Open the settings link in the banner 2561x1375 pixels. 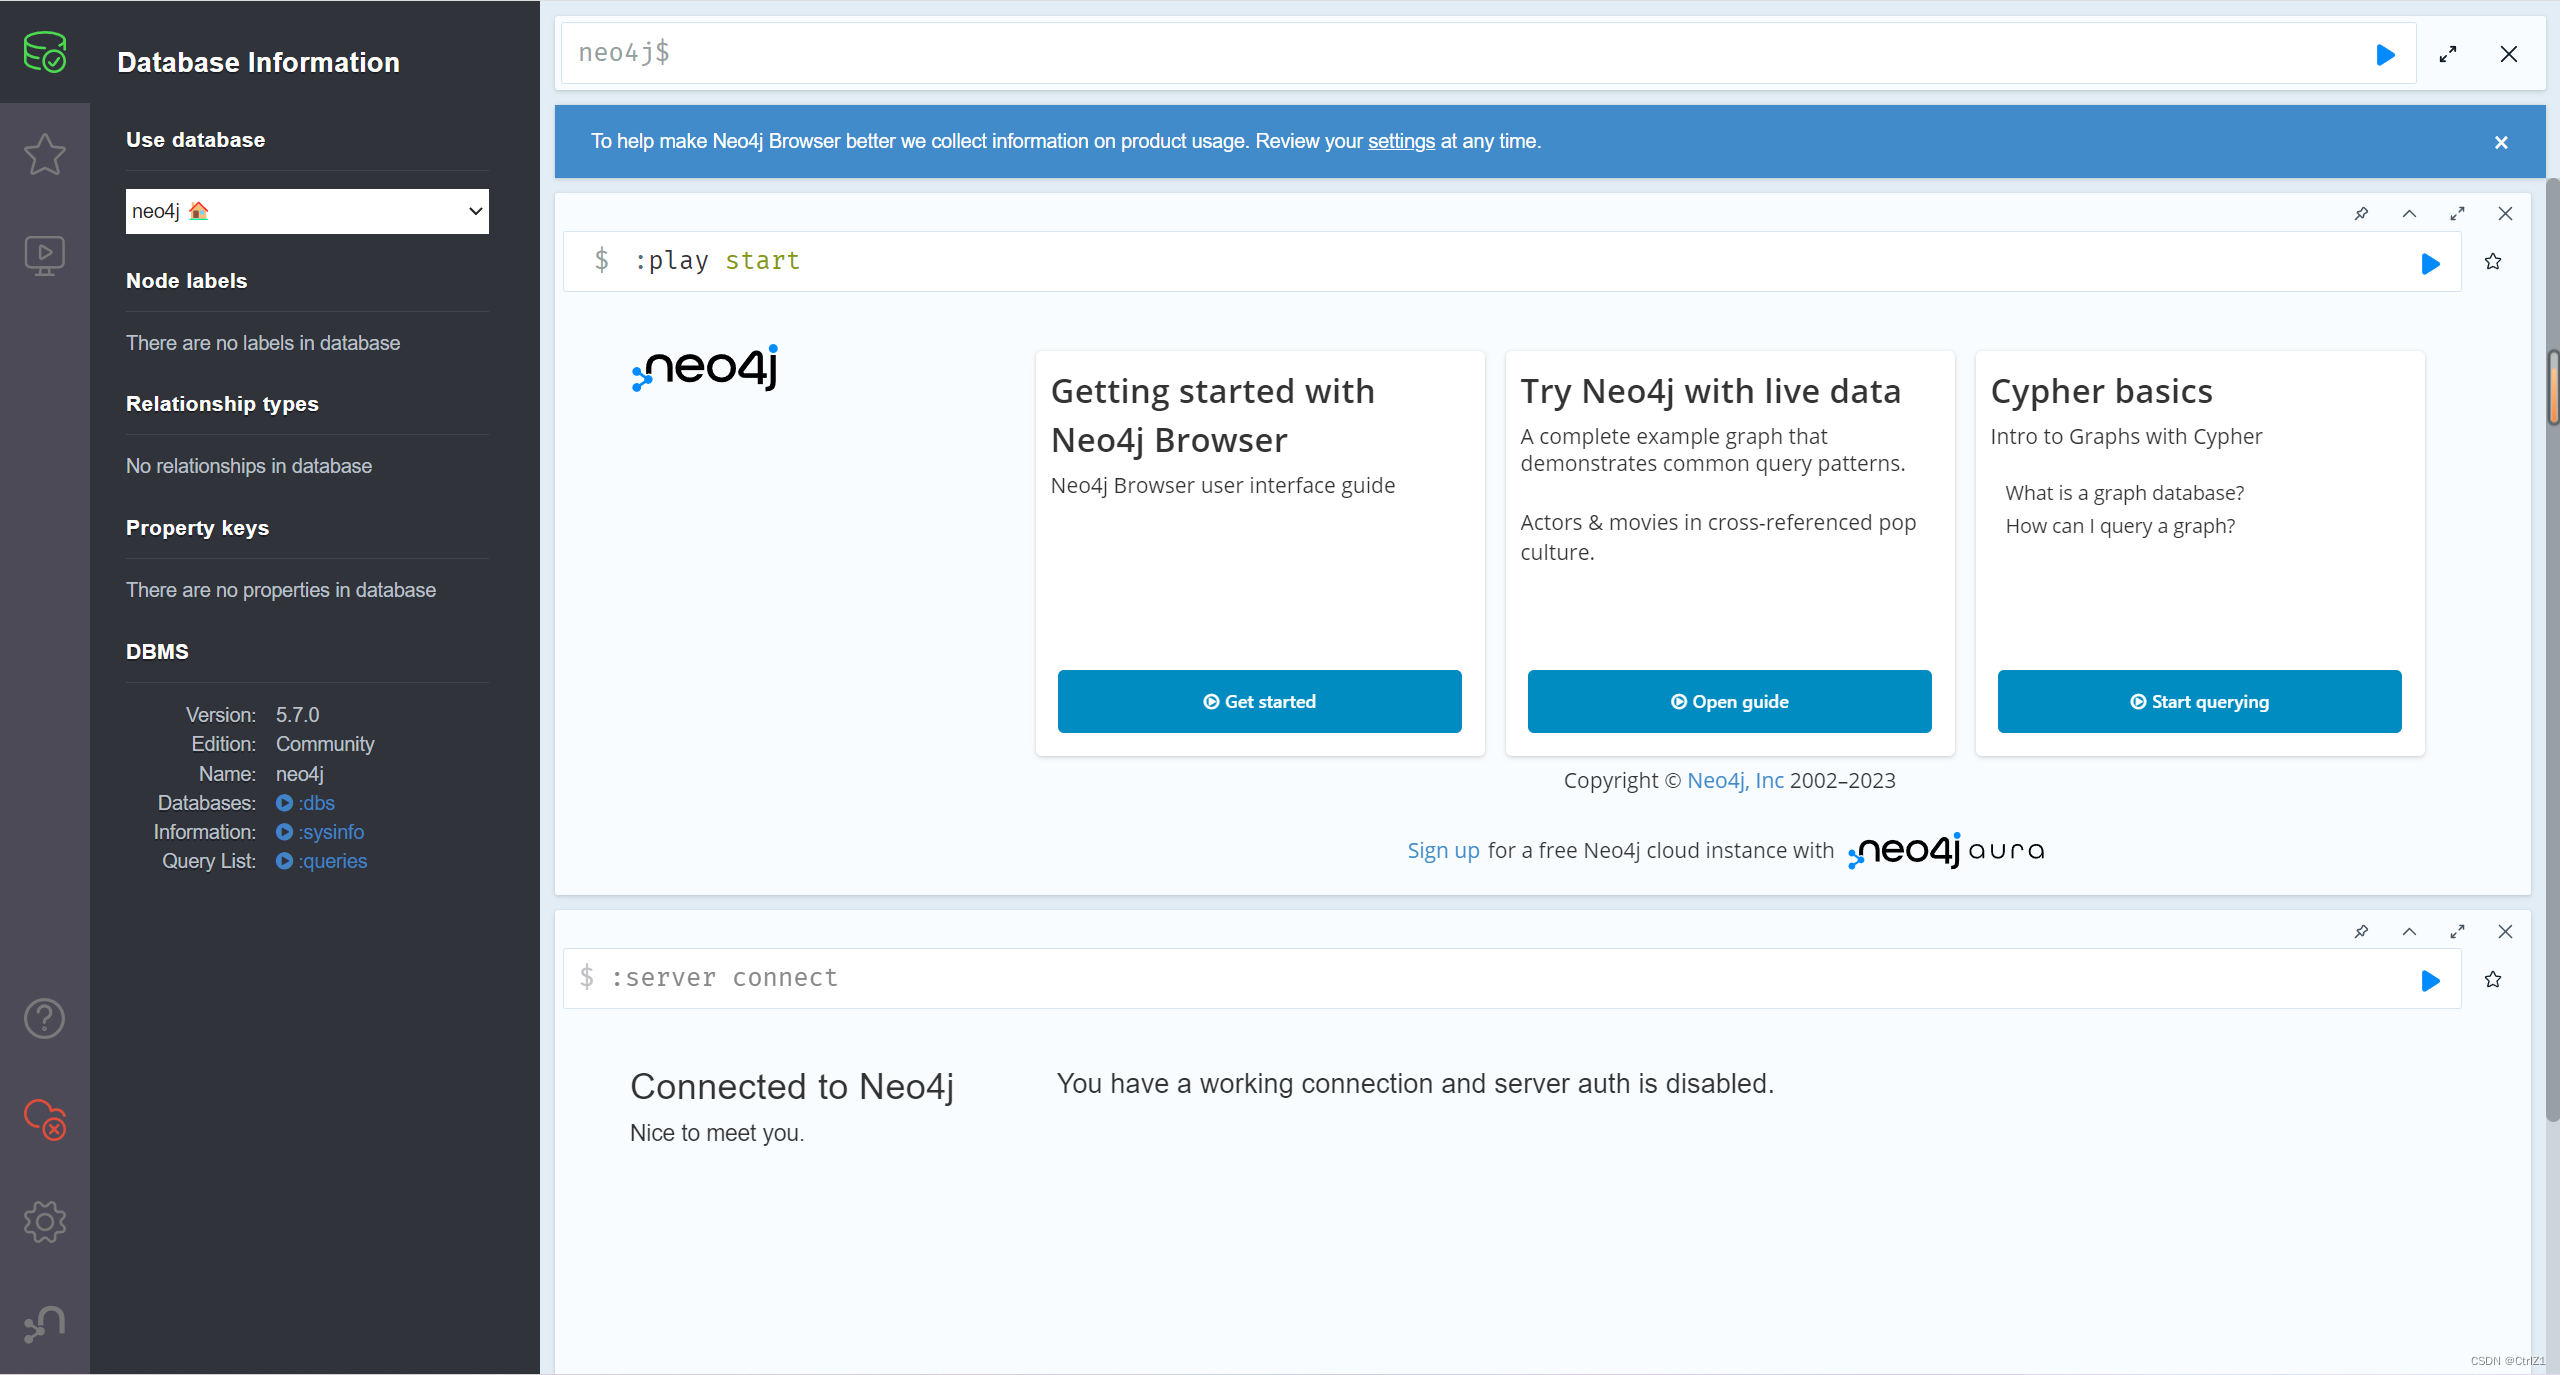[1401, 141]
